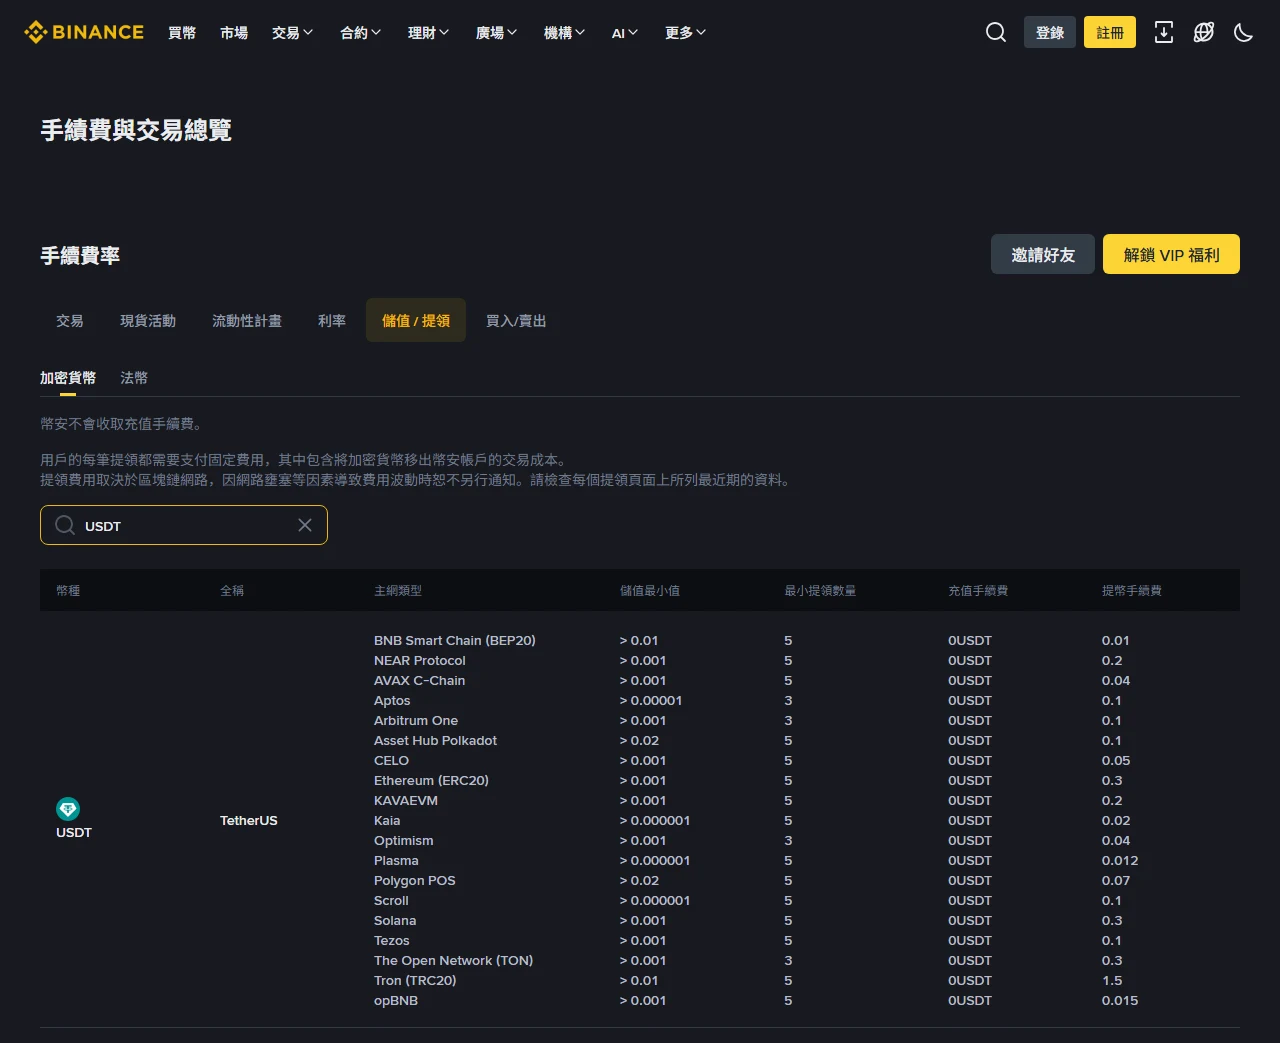Screen dimensions: 1280x1043
Task: Click the USDT Tether coin icon
Action: coord(68,809)
